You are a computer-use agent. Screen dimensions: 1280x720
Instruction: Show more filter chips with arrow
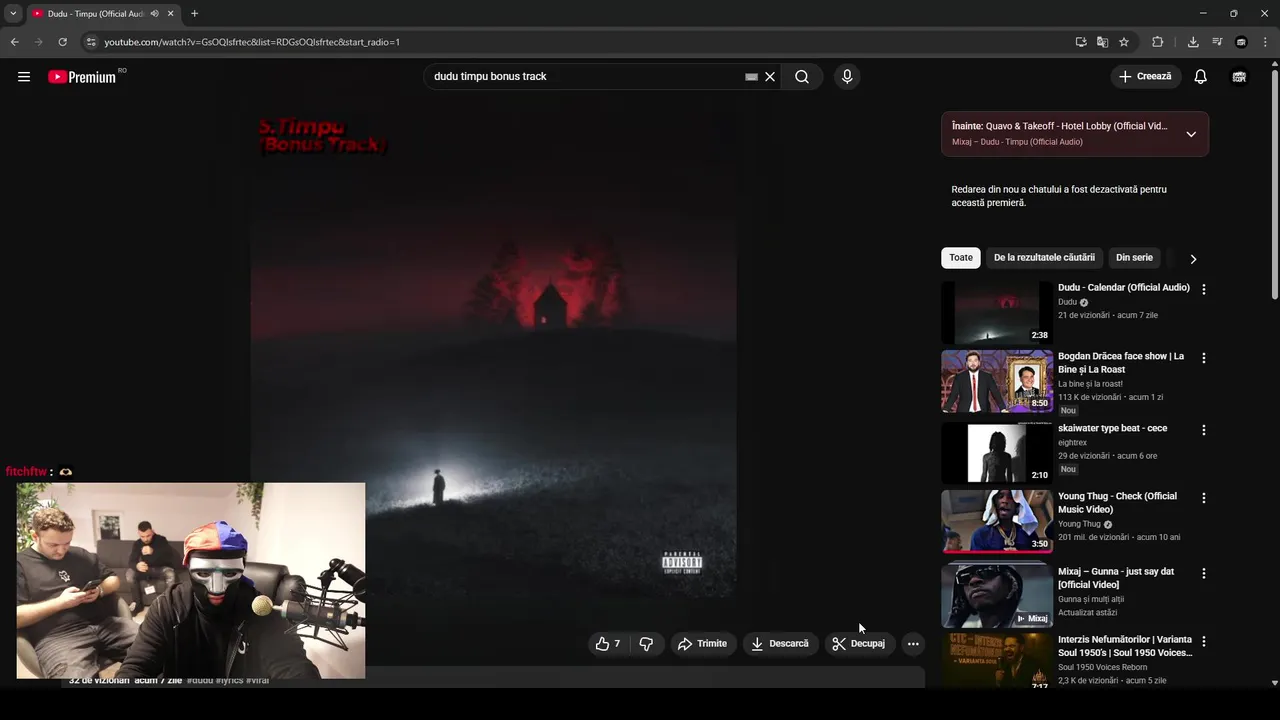(x=1193, y=259)
